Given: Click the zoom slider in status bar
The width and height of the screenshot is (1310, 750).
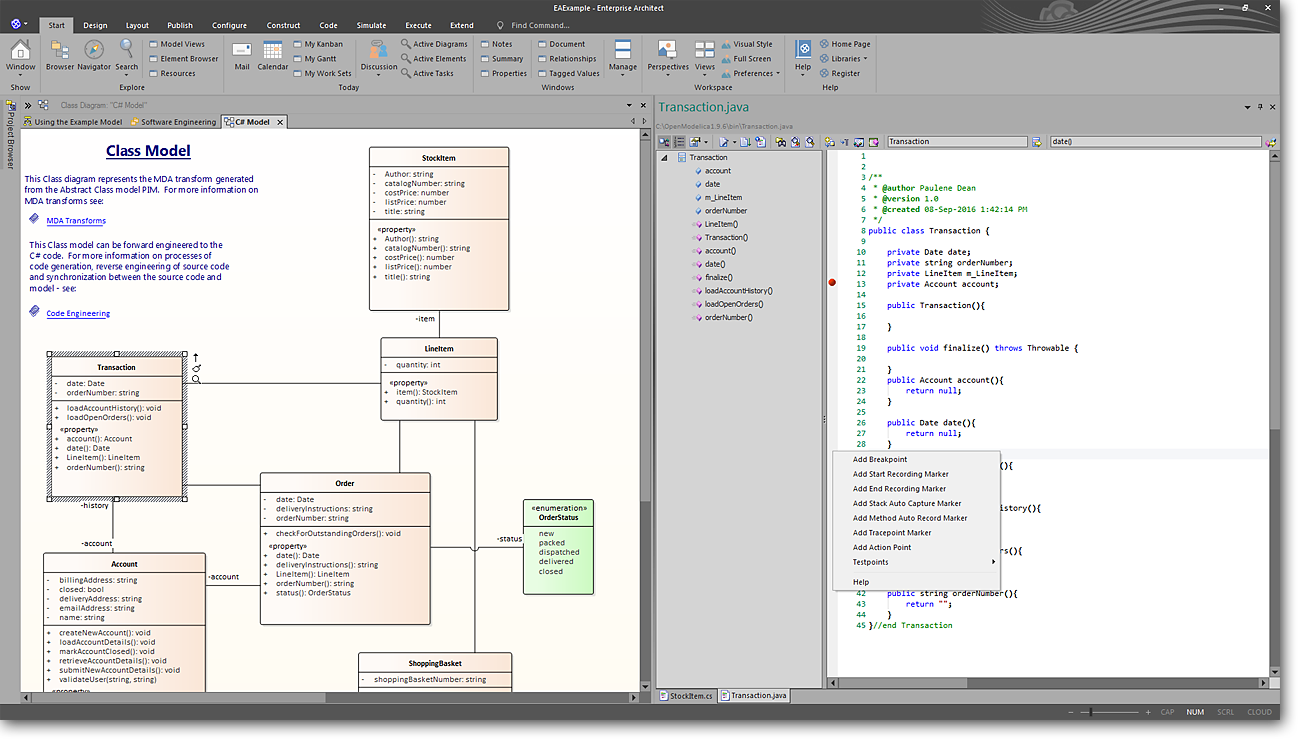Looking at the screenshot, I should coord(1092,712).
